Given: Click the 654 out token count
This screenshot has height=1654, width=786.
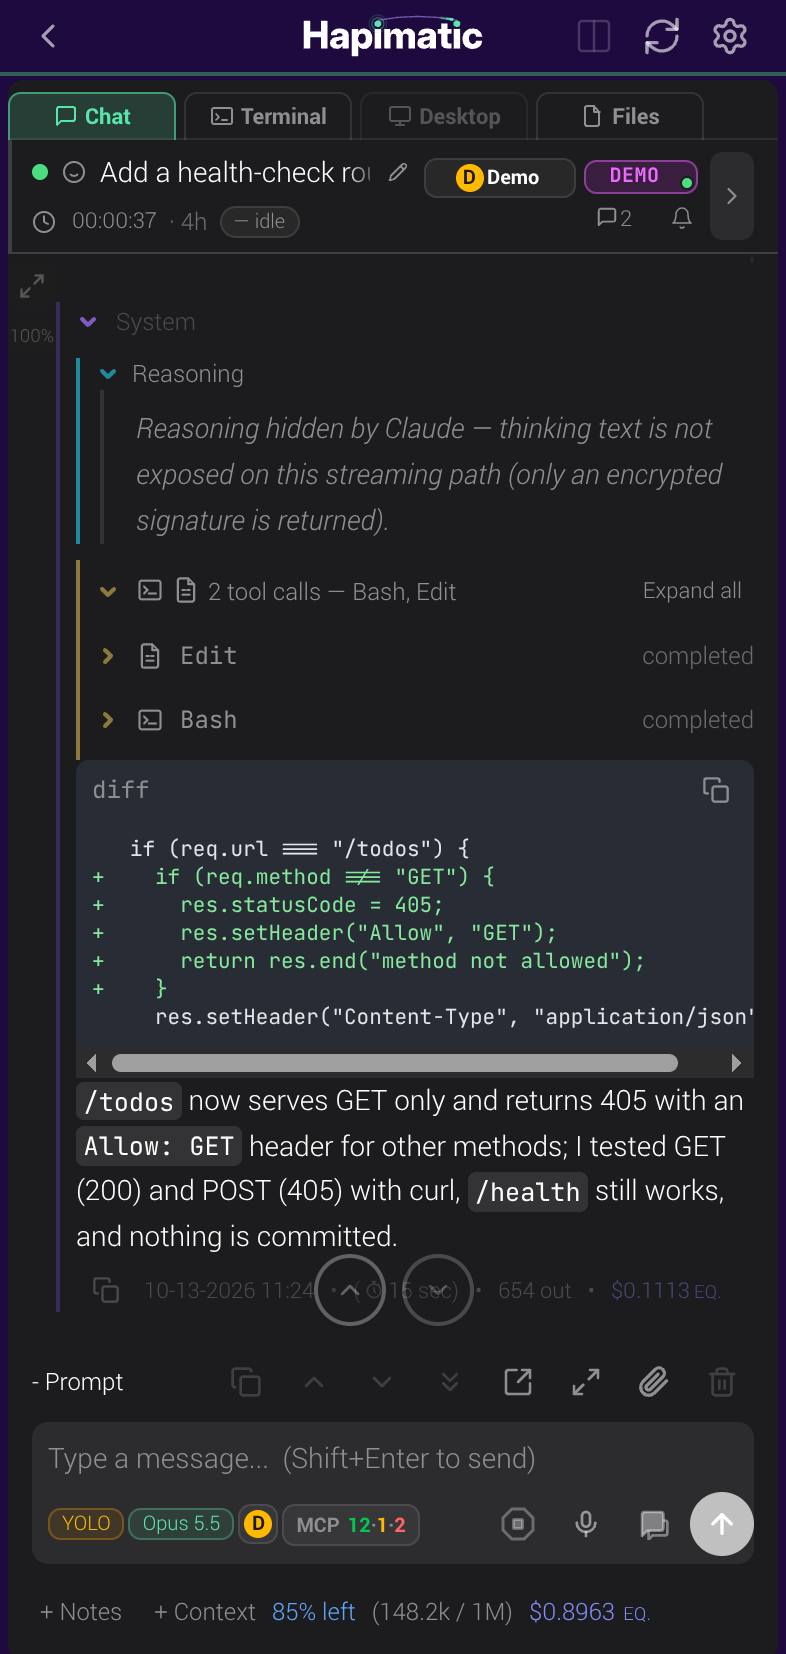Looking at the screenshot, I should (x=535, y=1291).
